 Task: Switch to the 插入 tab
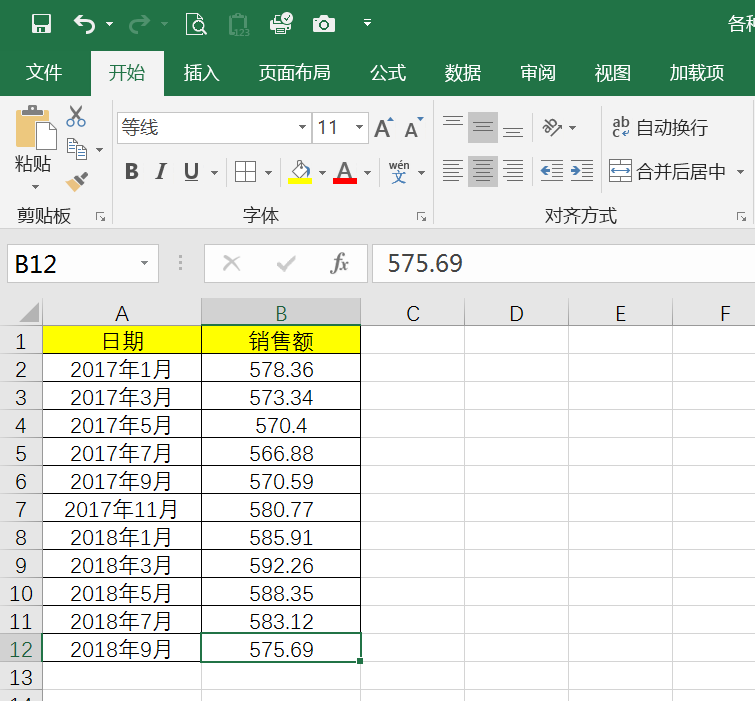(x=201, y=73)
